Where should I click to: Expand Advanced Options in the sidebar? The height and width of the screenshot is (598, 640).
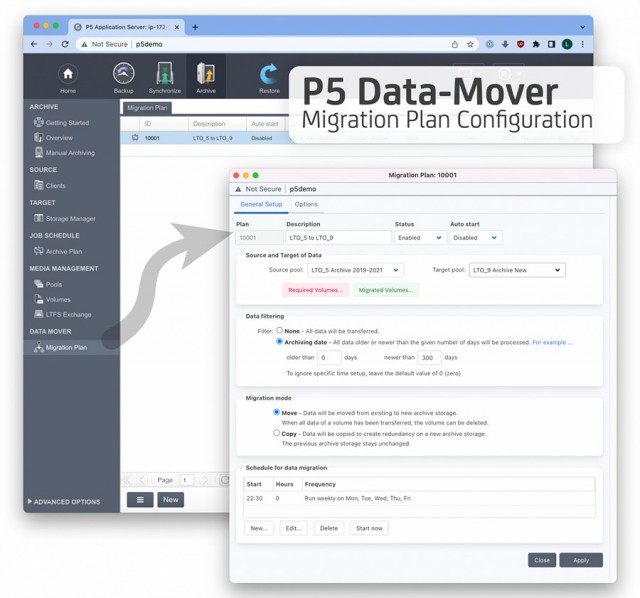point(64,502)
